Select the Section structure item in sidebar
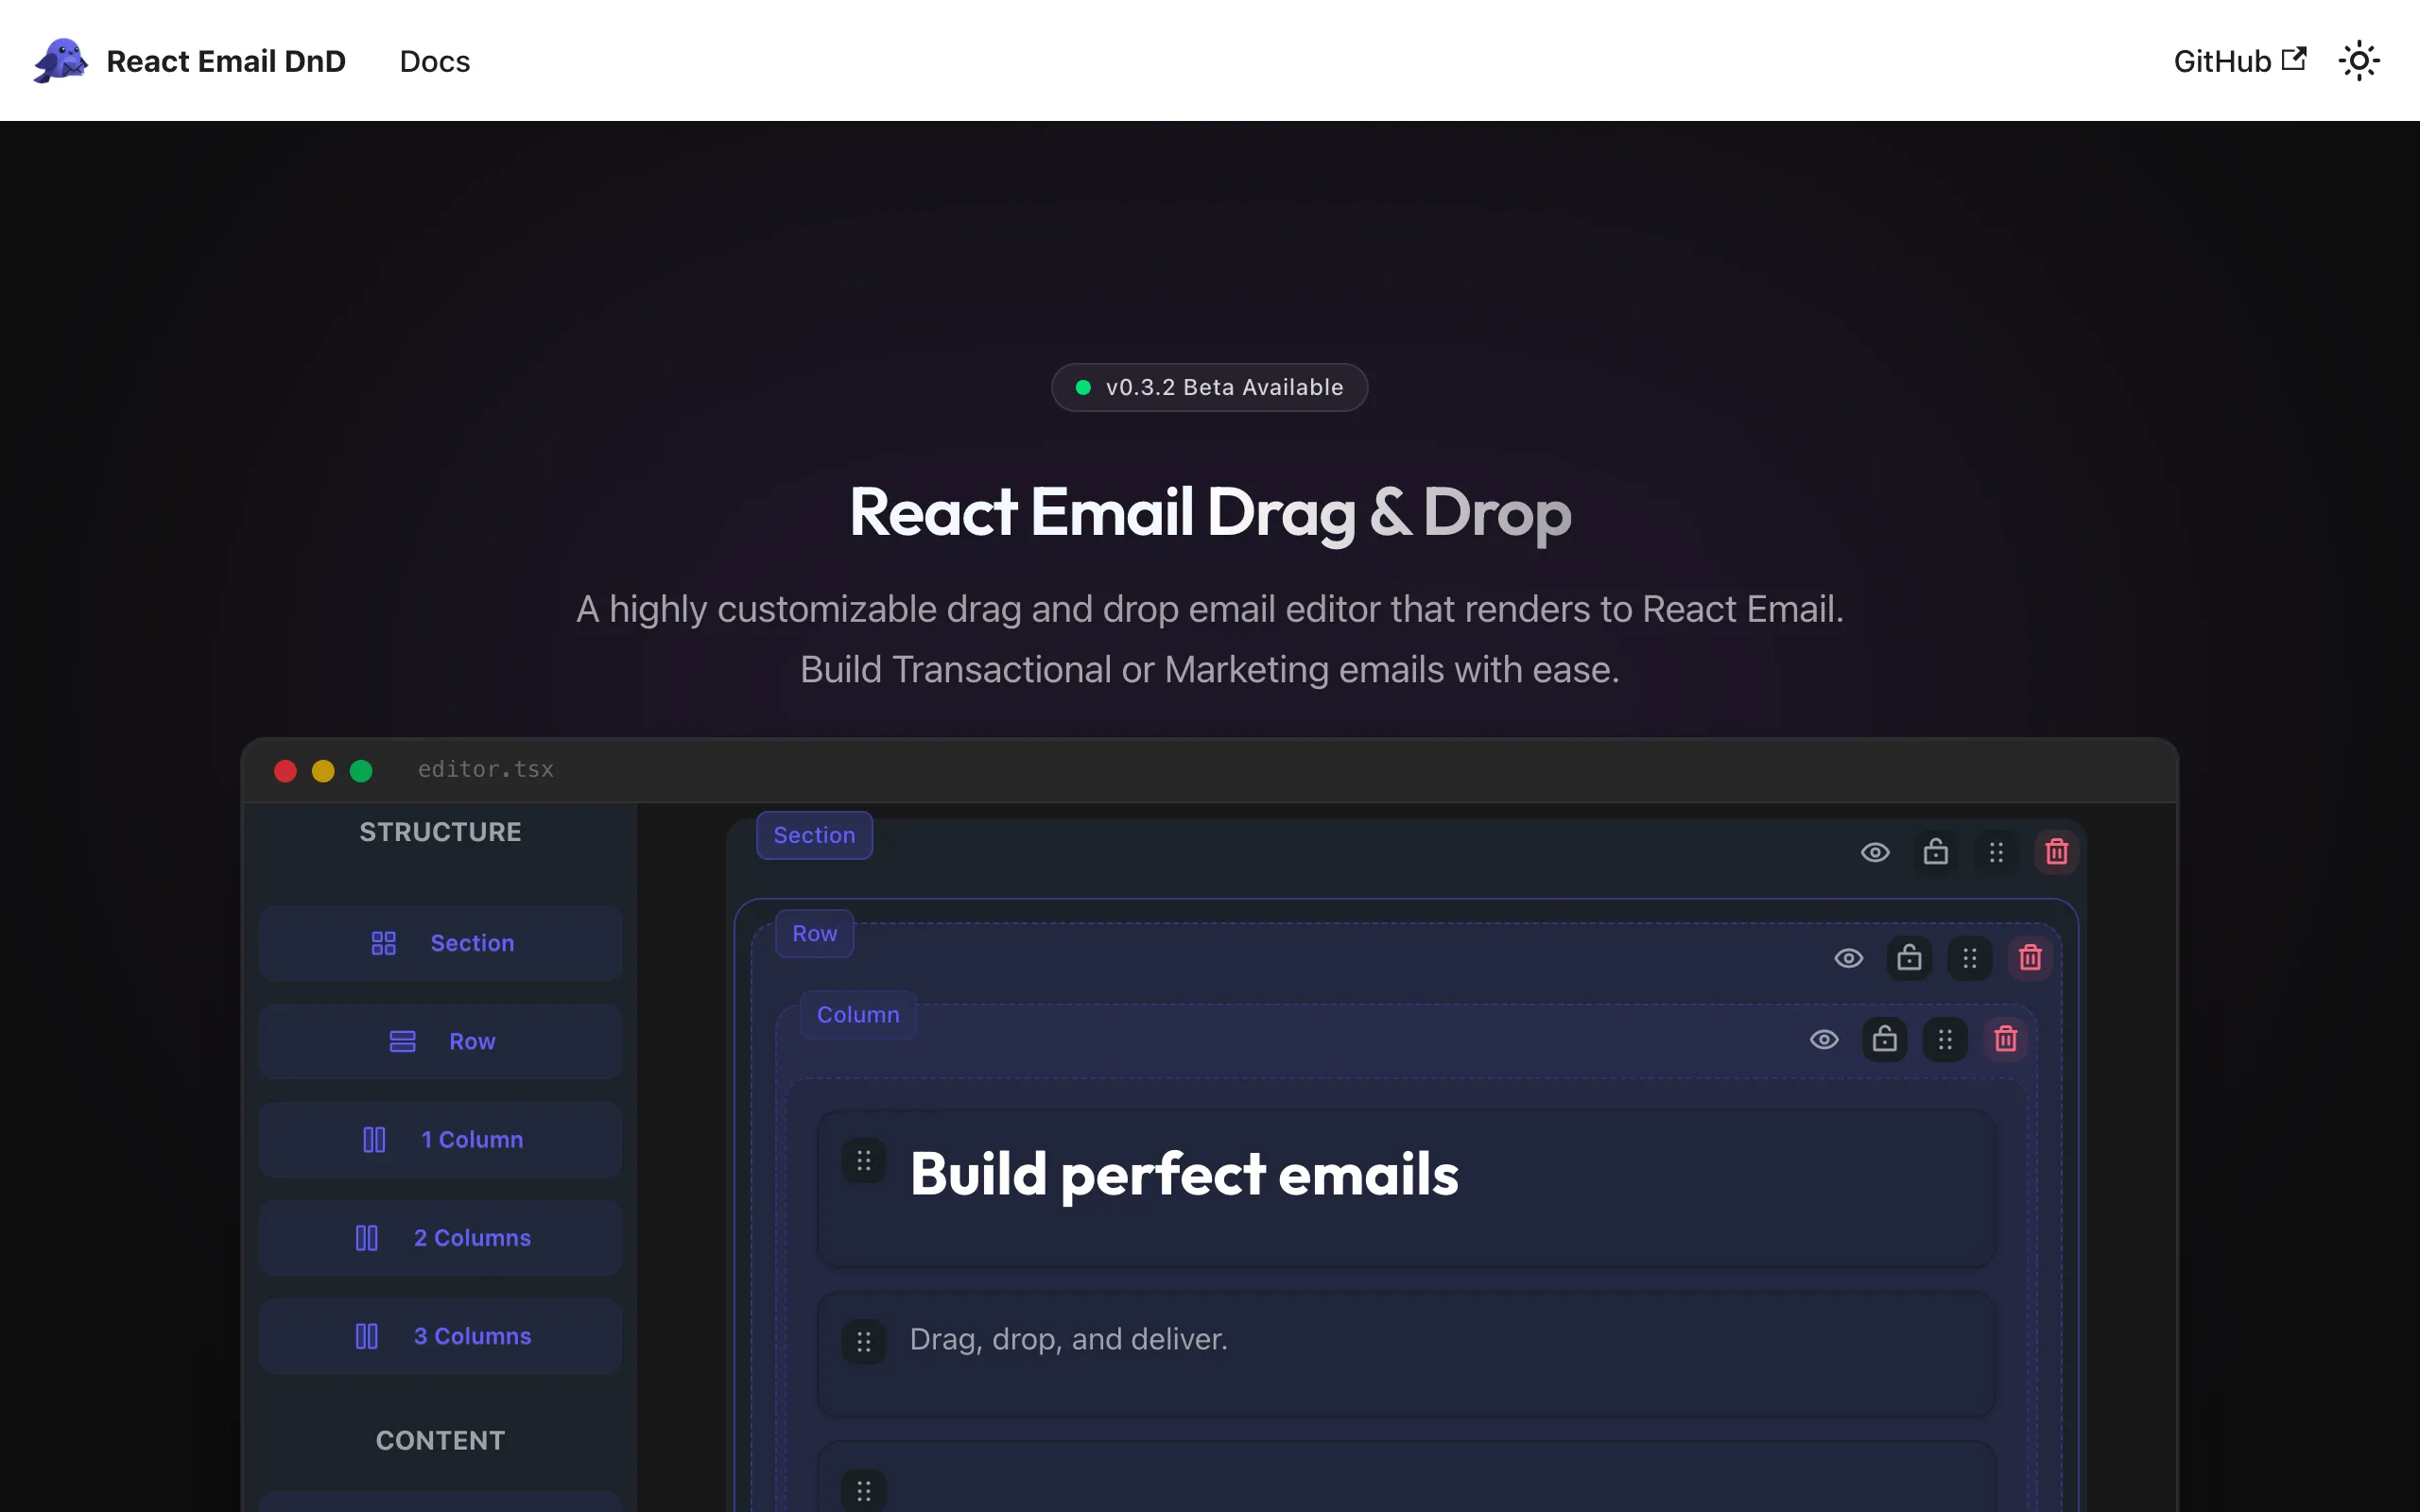2420x1512 pixels. click(440, 943)
